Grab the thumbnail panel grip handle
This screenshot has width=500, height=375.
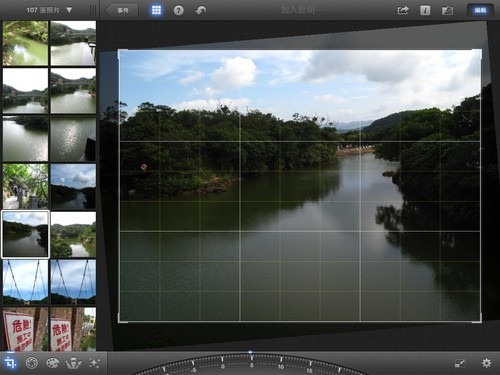(x=93, y=10)
